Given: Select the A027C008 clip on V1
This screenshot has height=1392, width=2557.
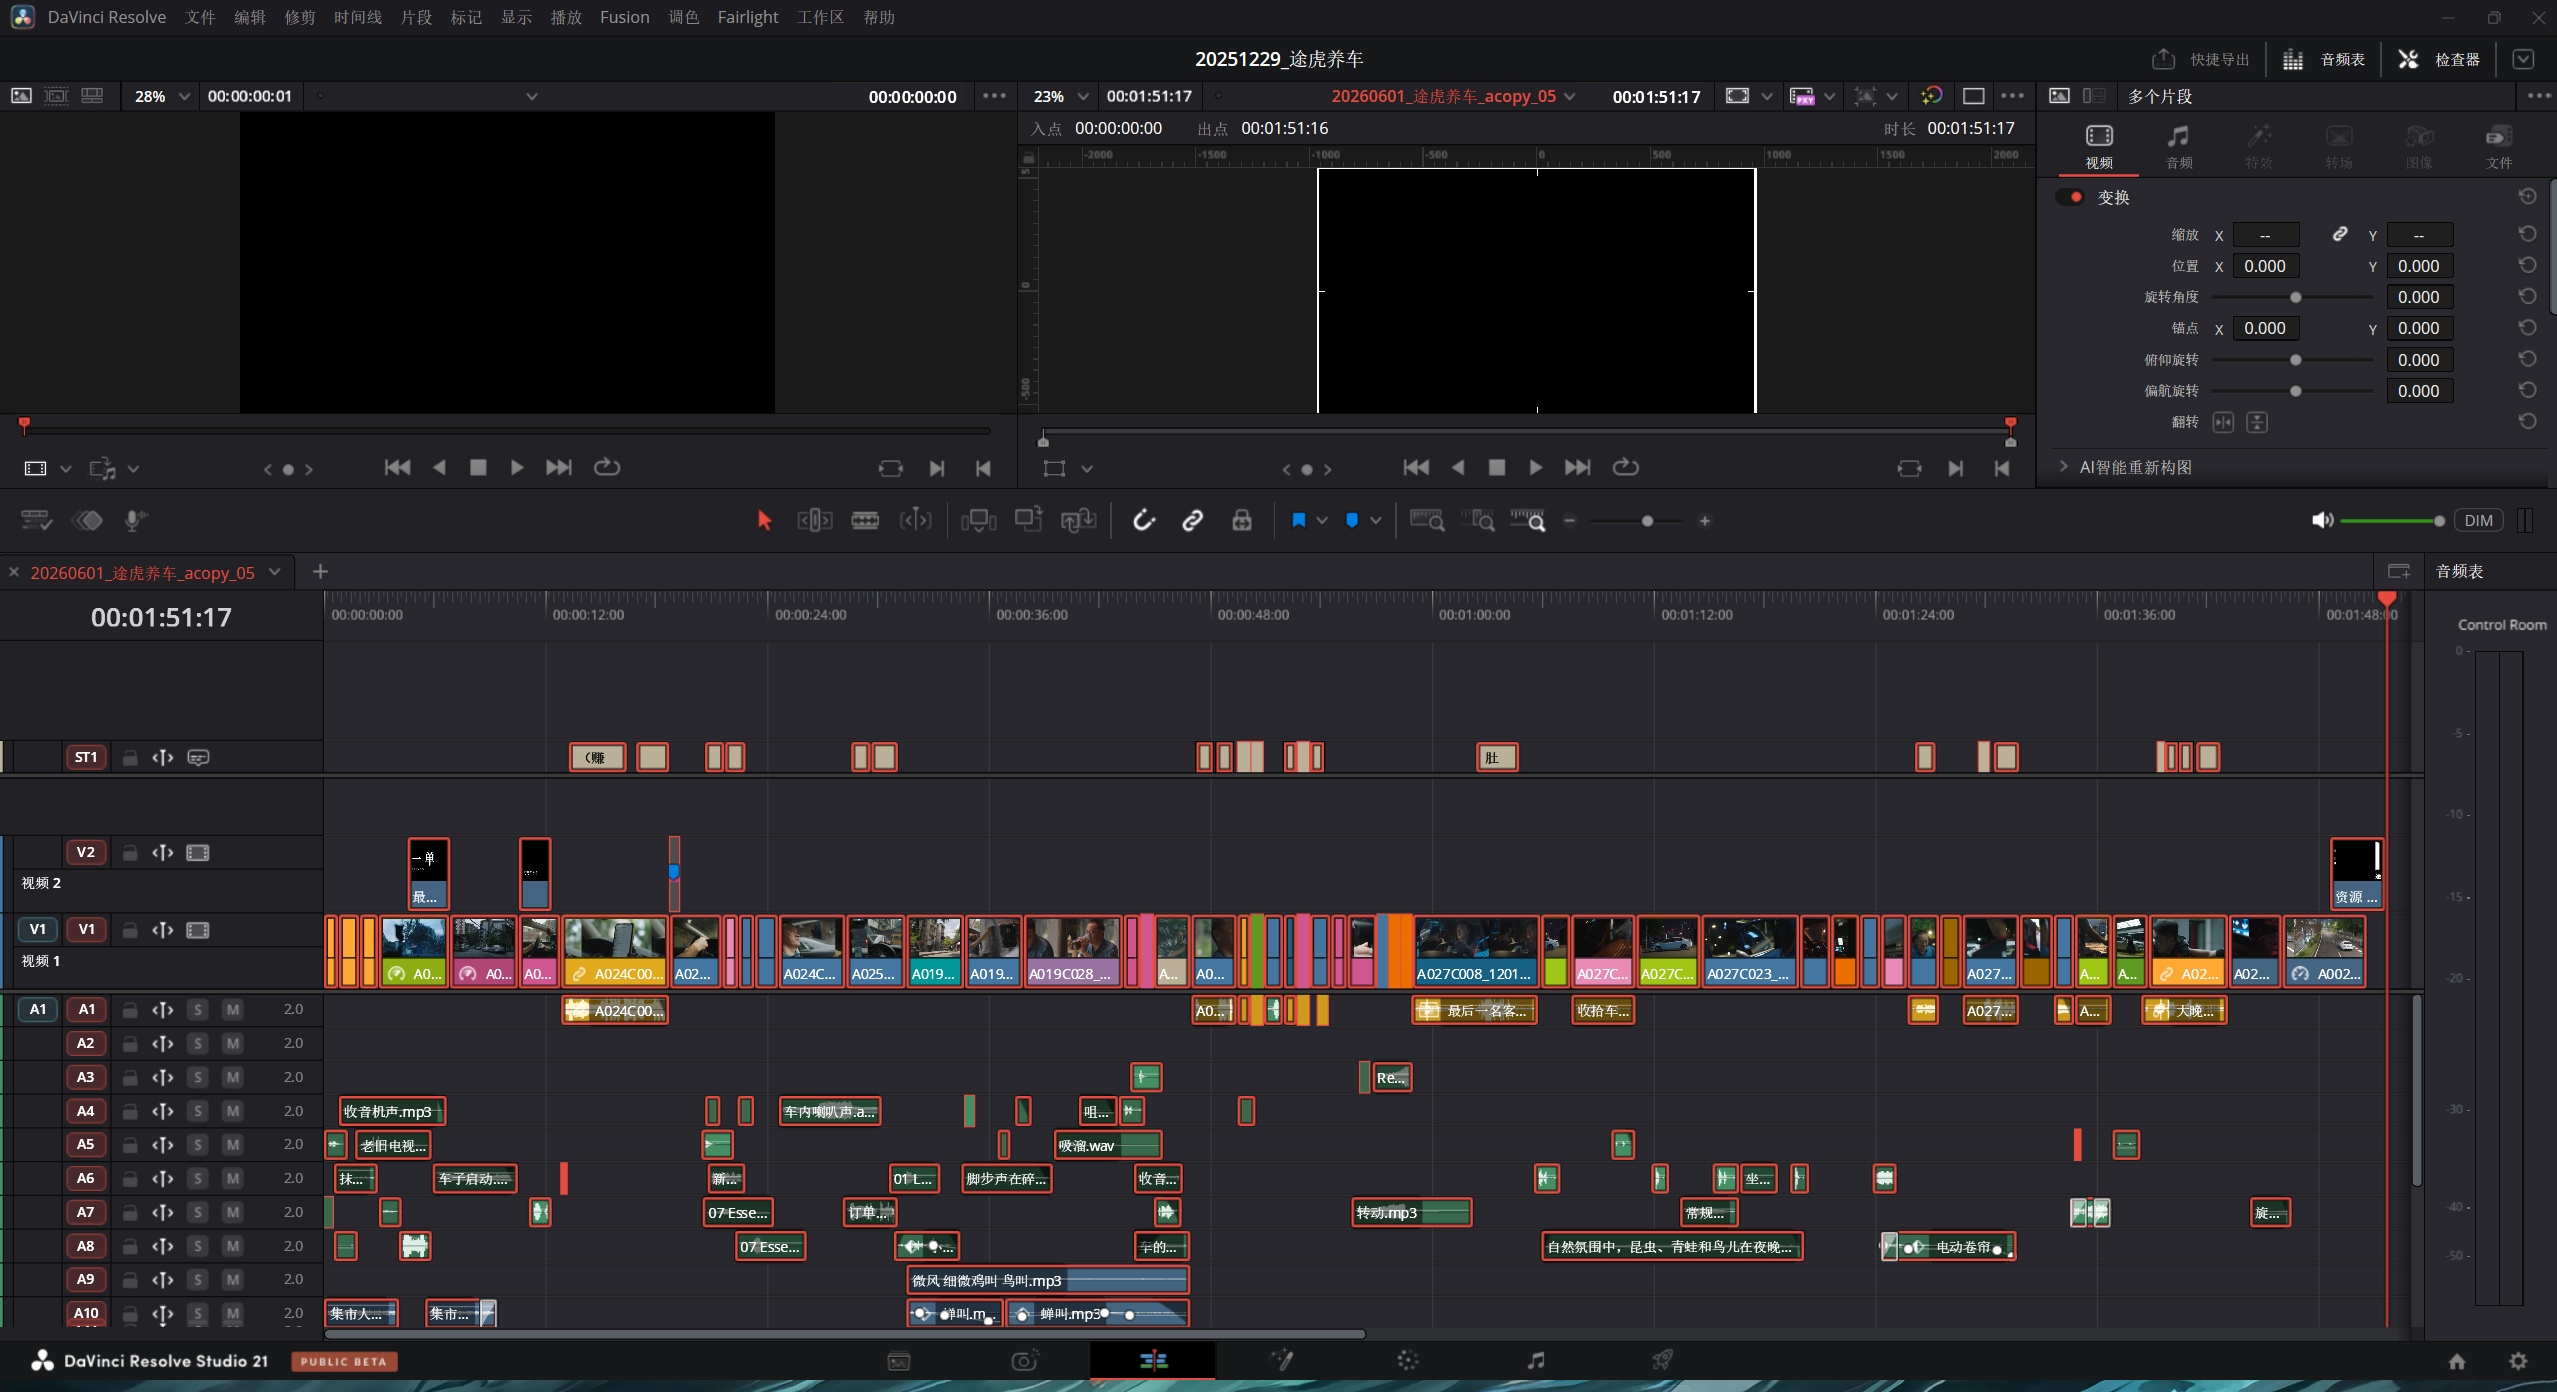Looking at the screenshot, I should tap(1476, 951).
